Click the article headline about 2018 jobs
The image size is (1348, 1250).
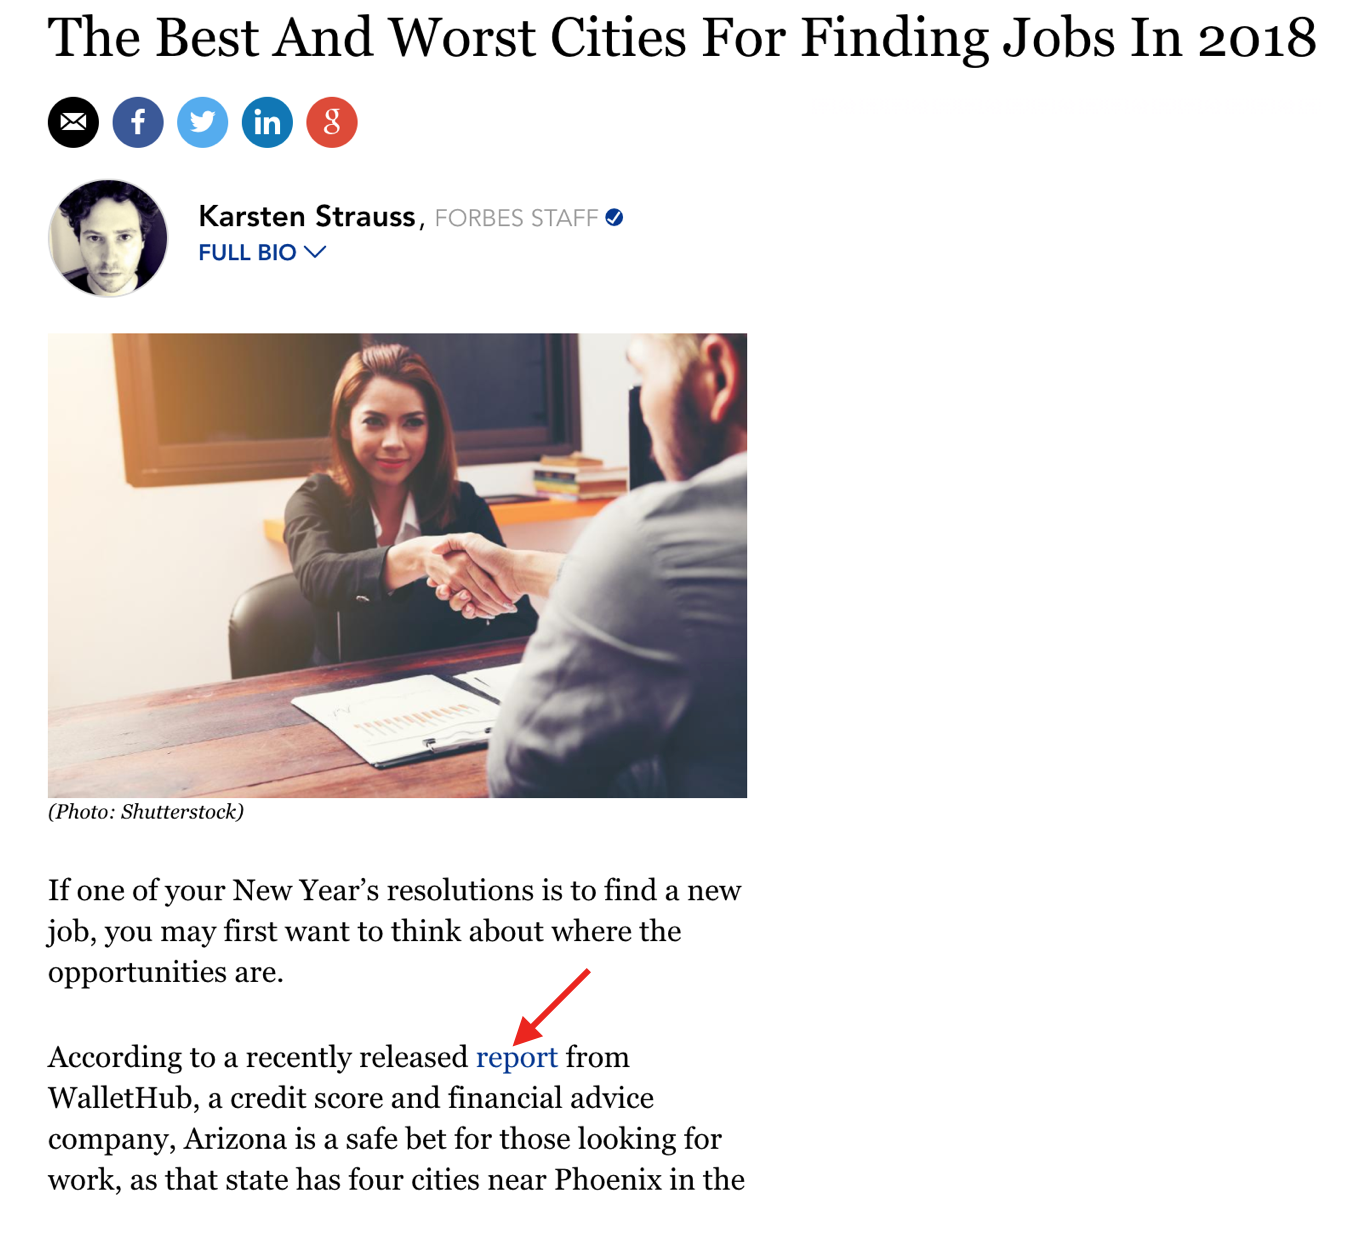[x=682, y=38]
